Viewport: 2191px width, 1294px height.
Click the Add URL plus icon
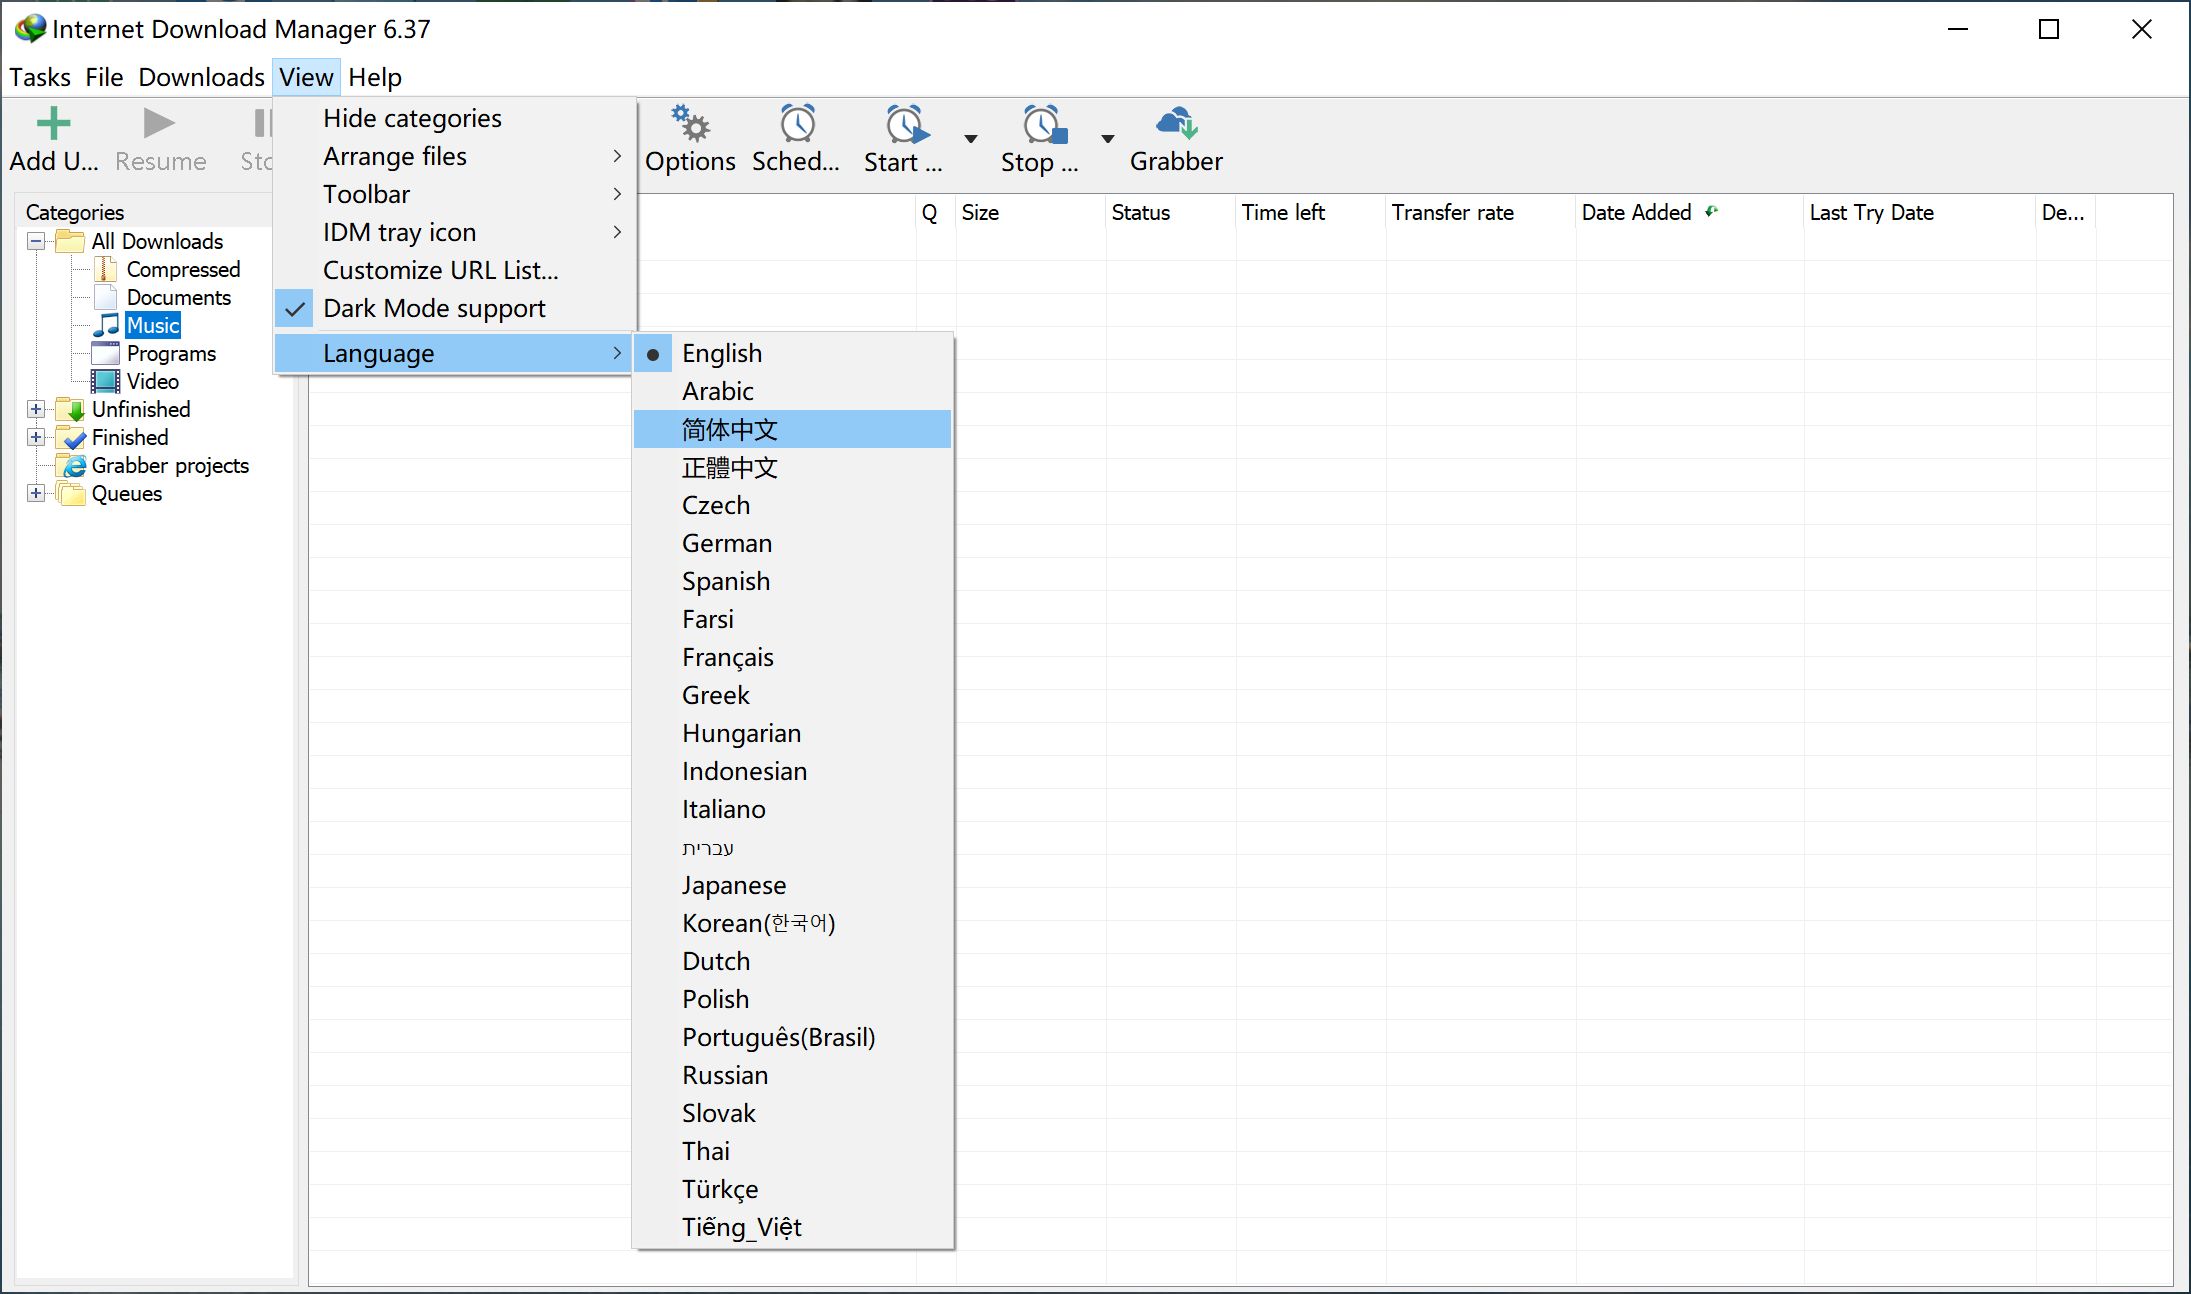coord(53,123)
